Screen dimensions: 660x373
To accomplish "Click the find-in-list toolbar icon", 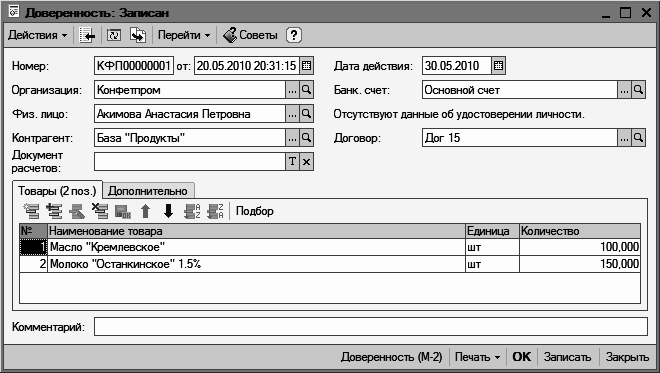I will click(x=87, y=35).
